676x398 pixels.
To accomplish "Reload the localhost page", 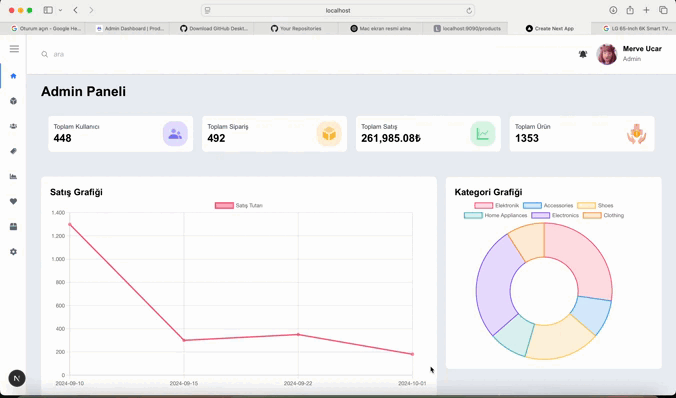I will point(469,10).
